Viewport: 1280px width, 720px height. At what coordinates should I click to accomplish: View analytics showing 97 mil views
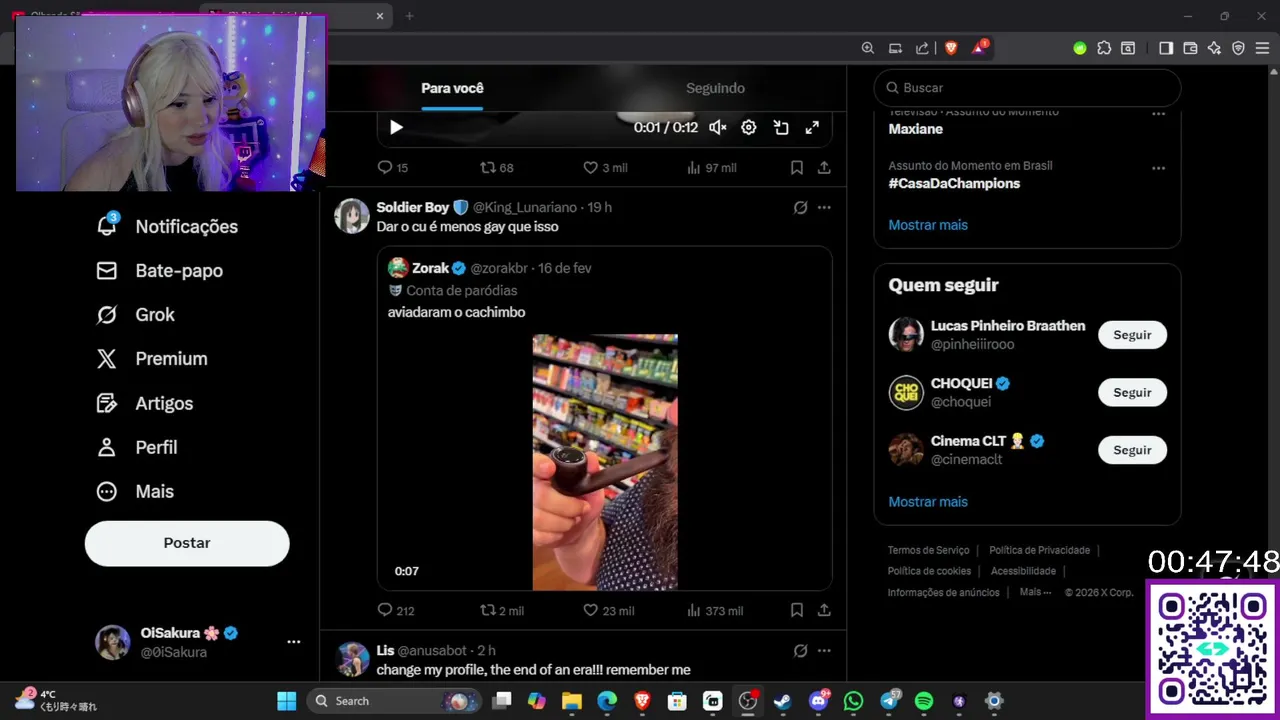pyautogui.click(x=711, y=168)
